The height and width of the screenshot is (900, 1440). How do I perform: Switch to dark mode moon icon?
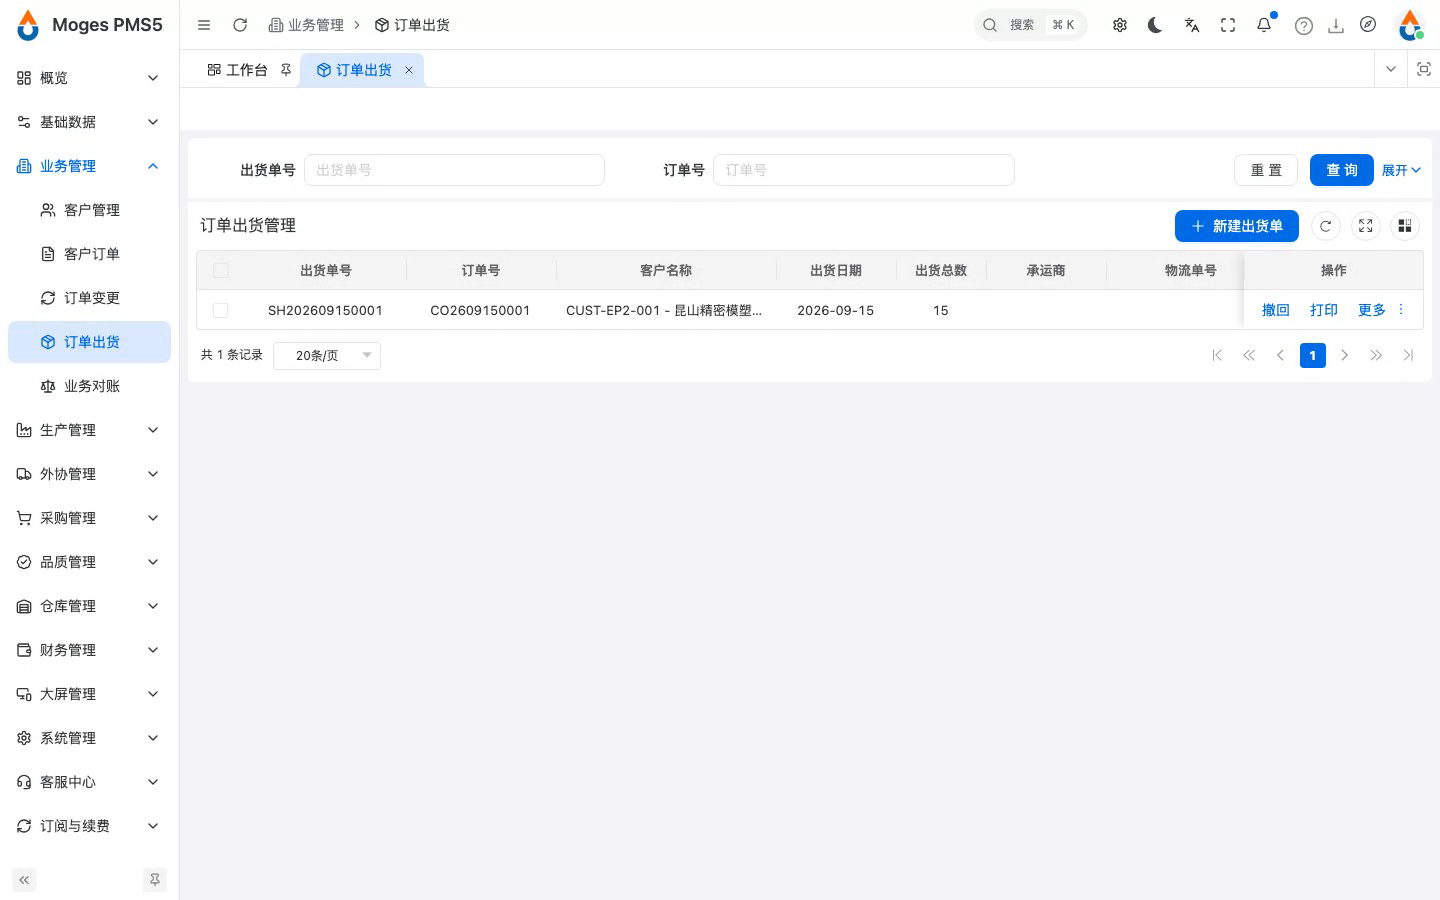pyautogui.click(x=1156, y=25)
